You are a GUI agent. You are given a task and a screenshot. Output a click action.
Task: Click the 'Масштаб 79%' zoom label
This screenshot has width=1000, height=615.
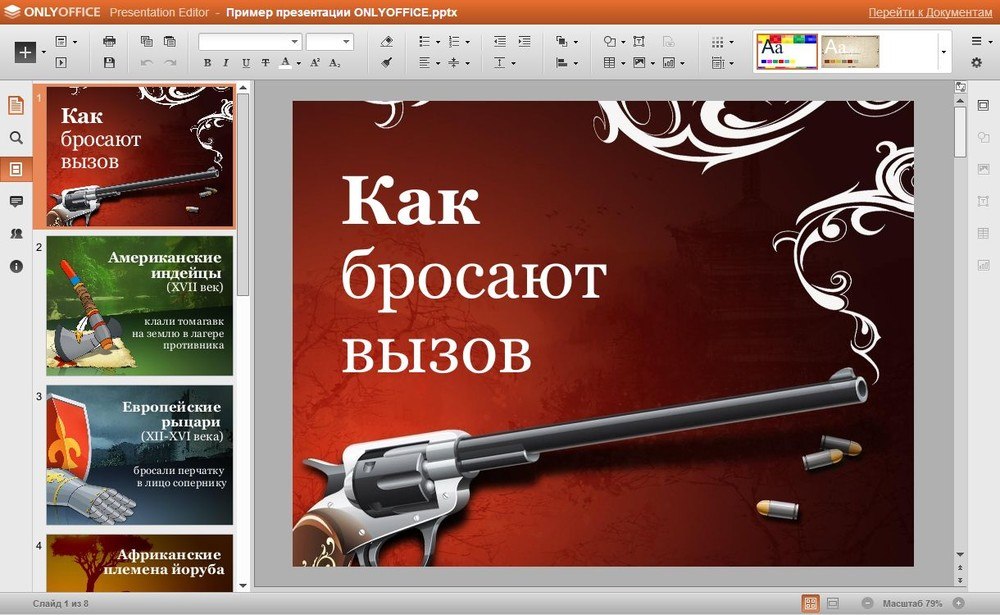(x=912, y=603)
